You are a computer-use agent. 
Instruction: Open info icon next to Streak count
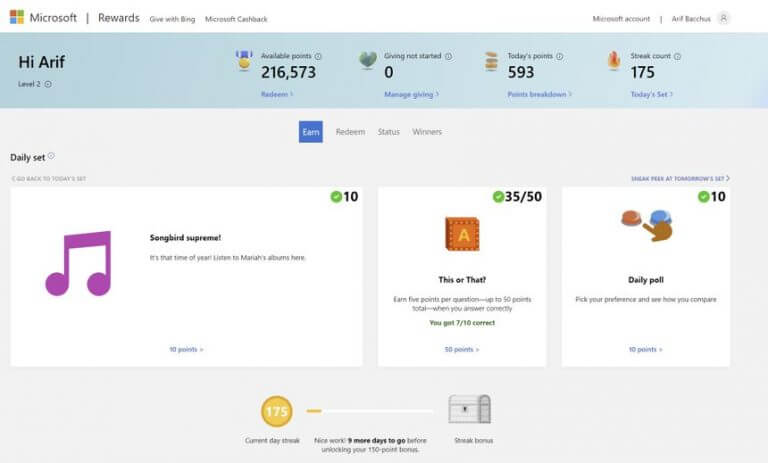pos(677,56)
